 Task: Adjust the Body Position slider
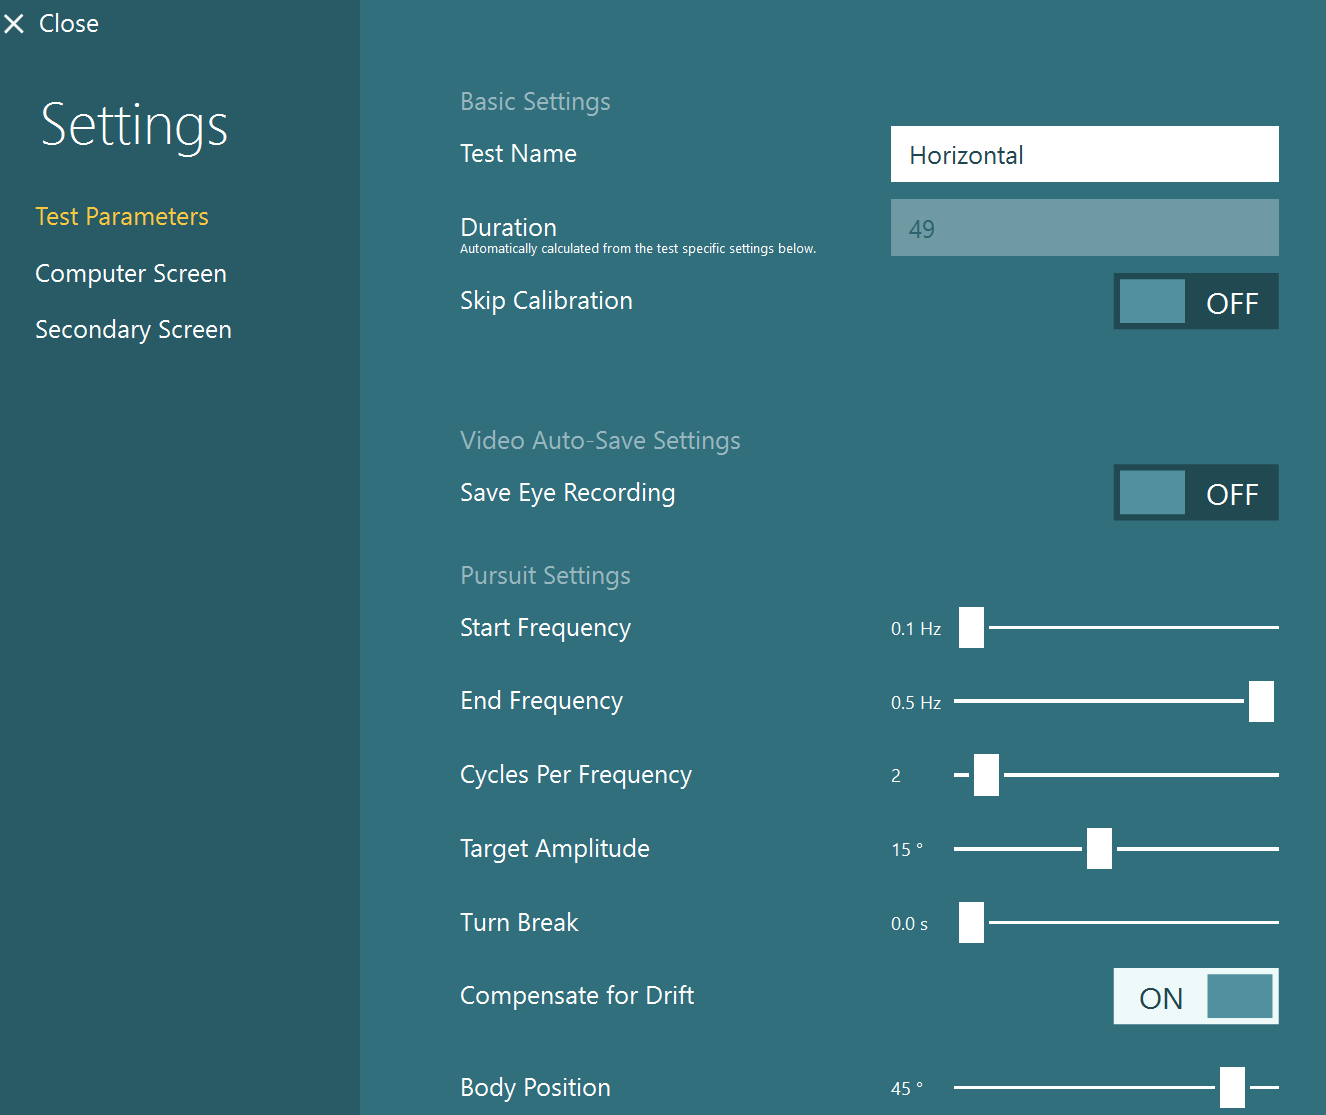pyautogui.click(x=1234, y=1088)
